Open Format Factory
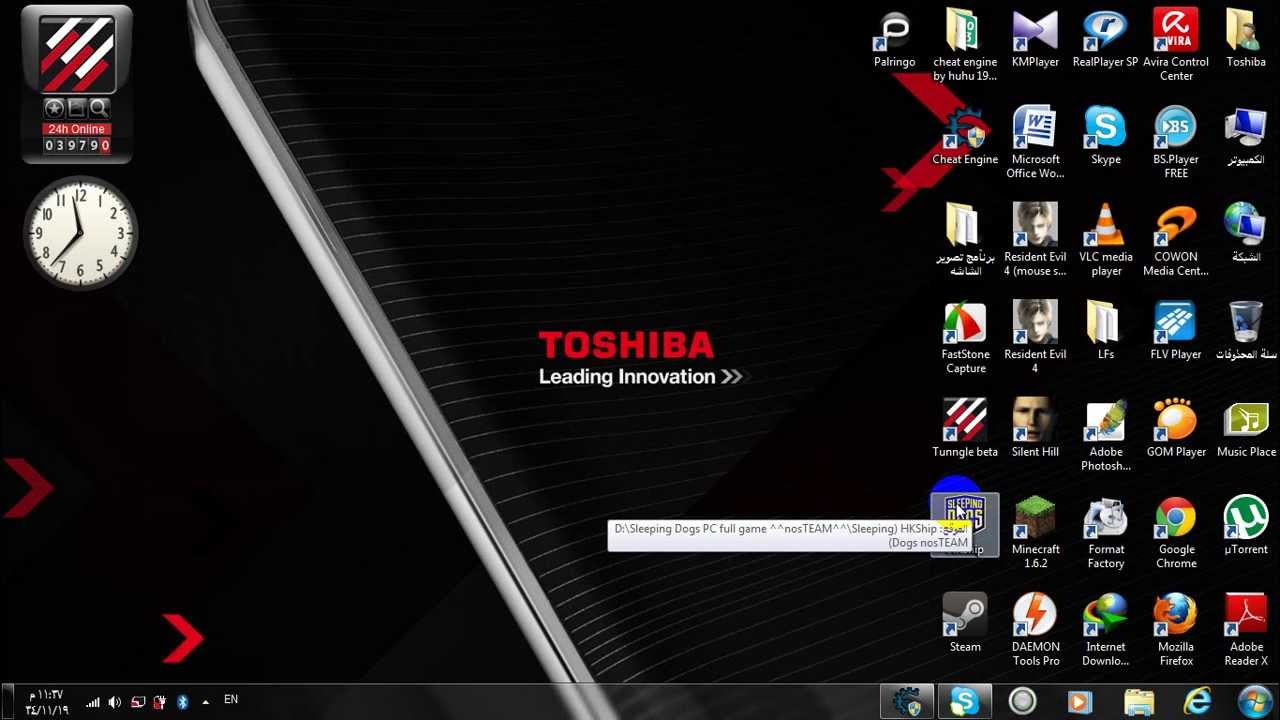 click(x=1105, y=532)
